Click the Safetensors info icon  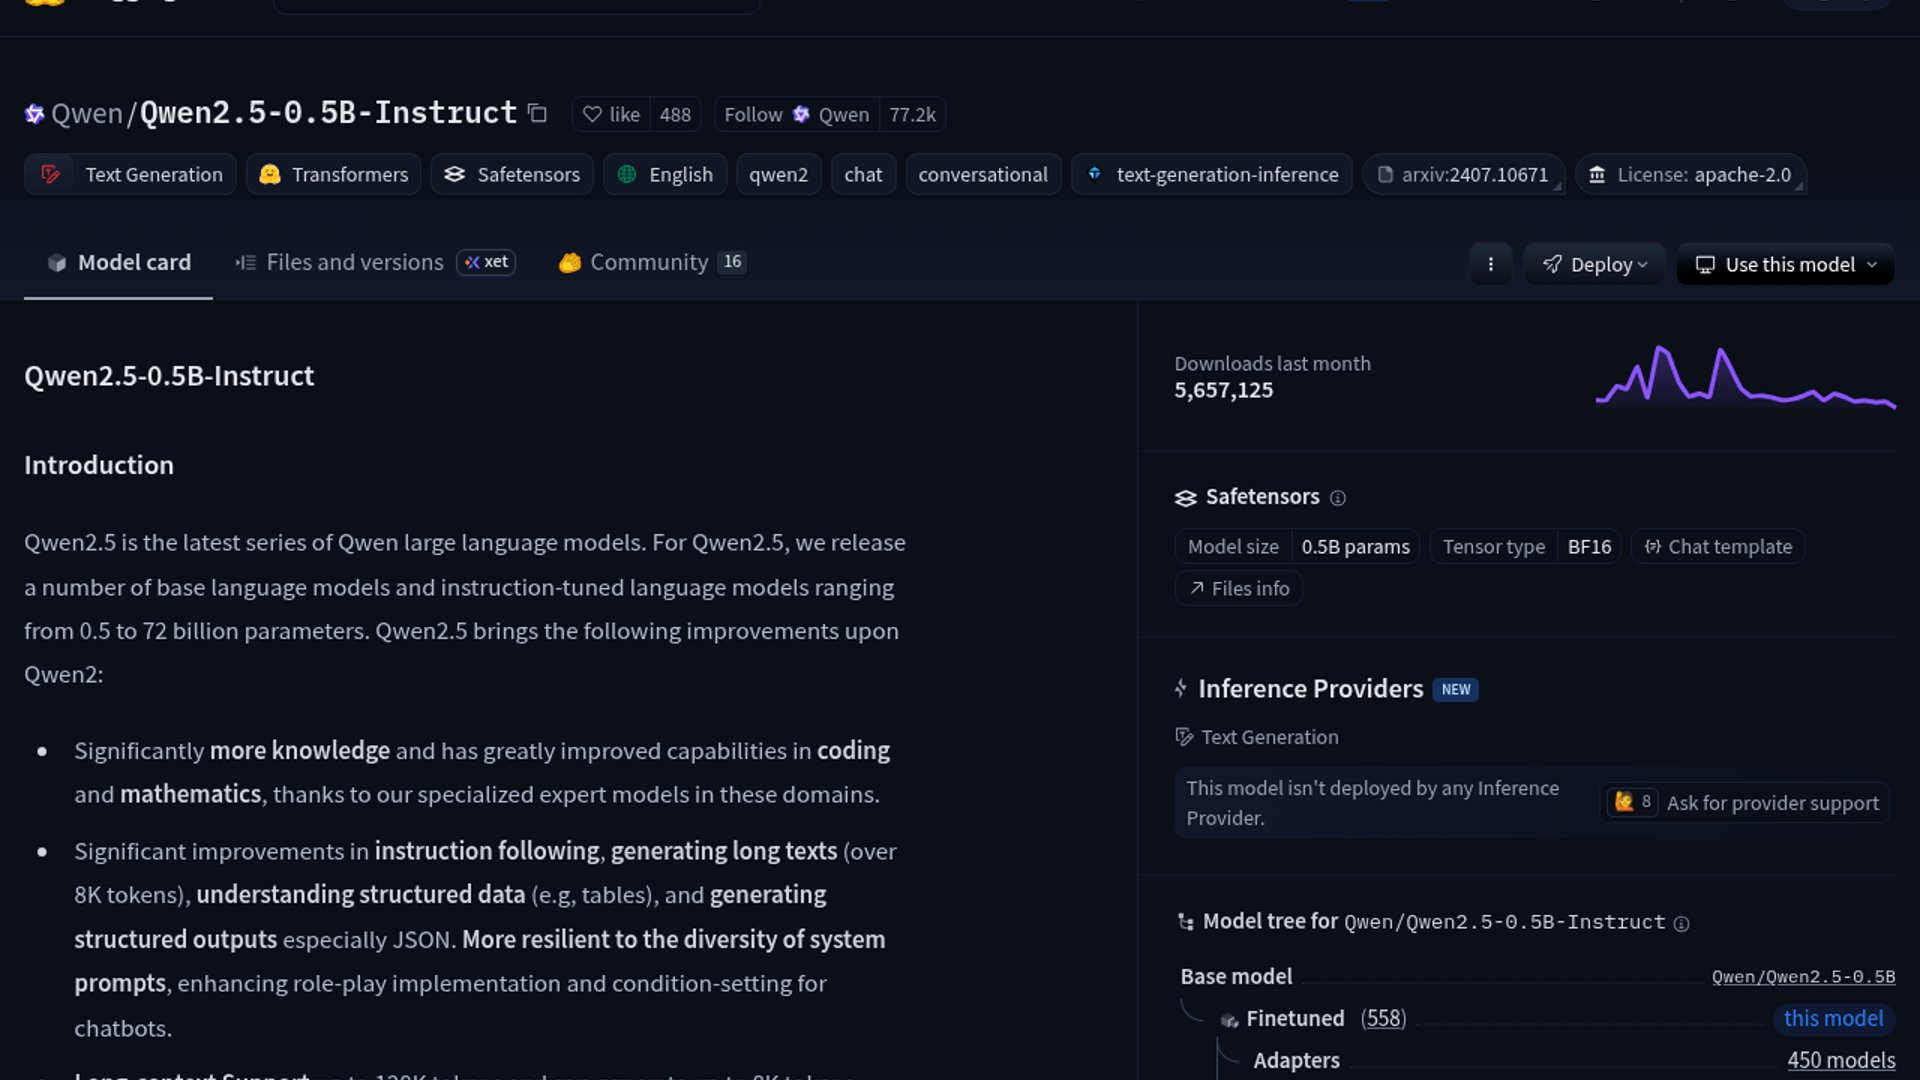(x=1338, y=498)
